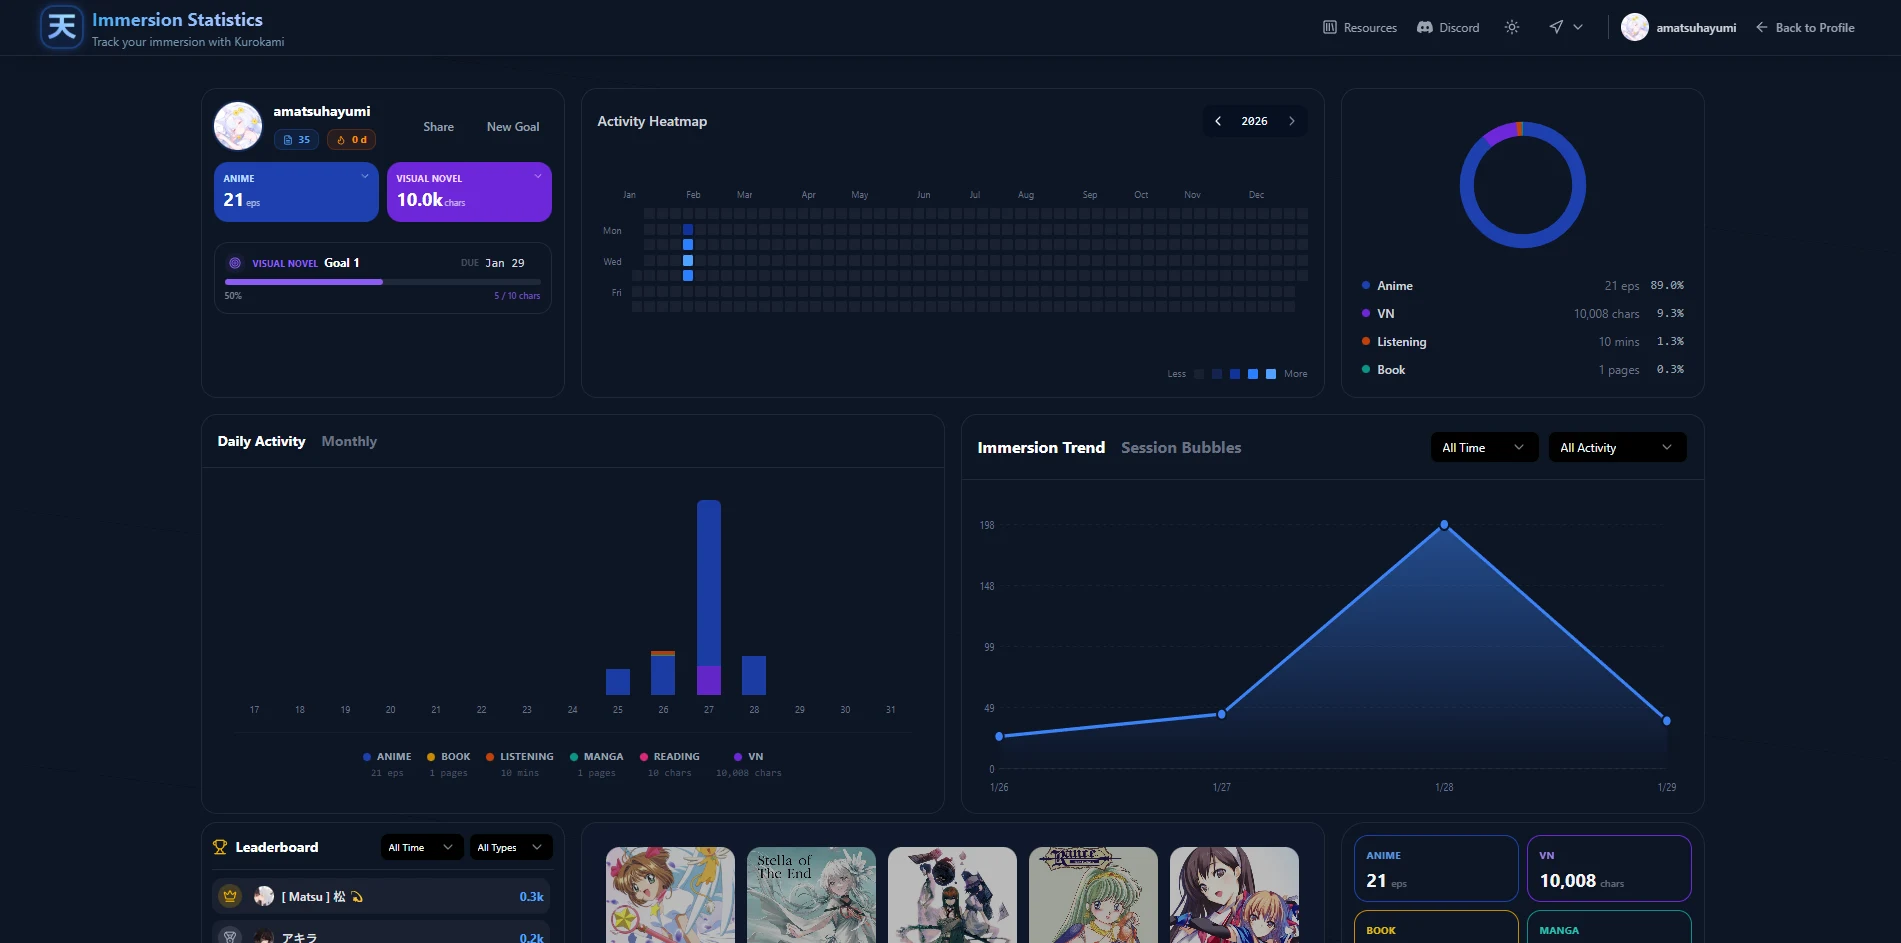Click the gold crown rank icon

tap(230, 896)
